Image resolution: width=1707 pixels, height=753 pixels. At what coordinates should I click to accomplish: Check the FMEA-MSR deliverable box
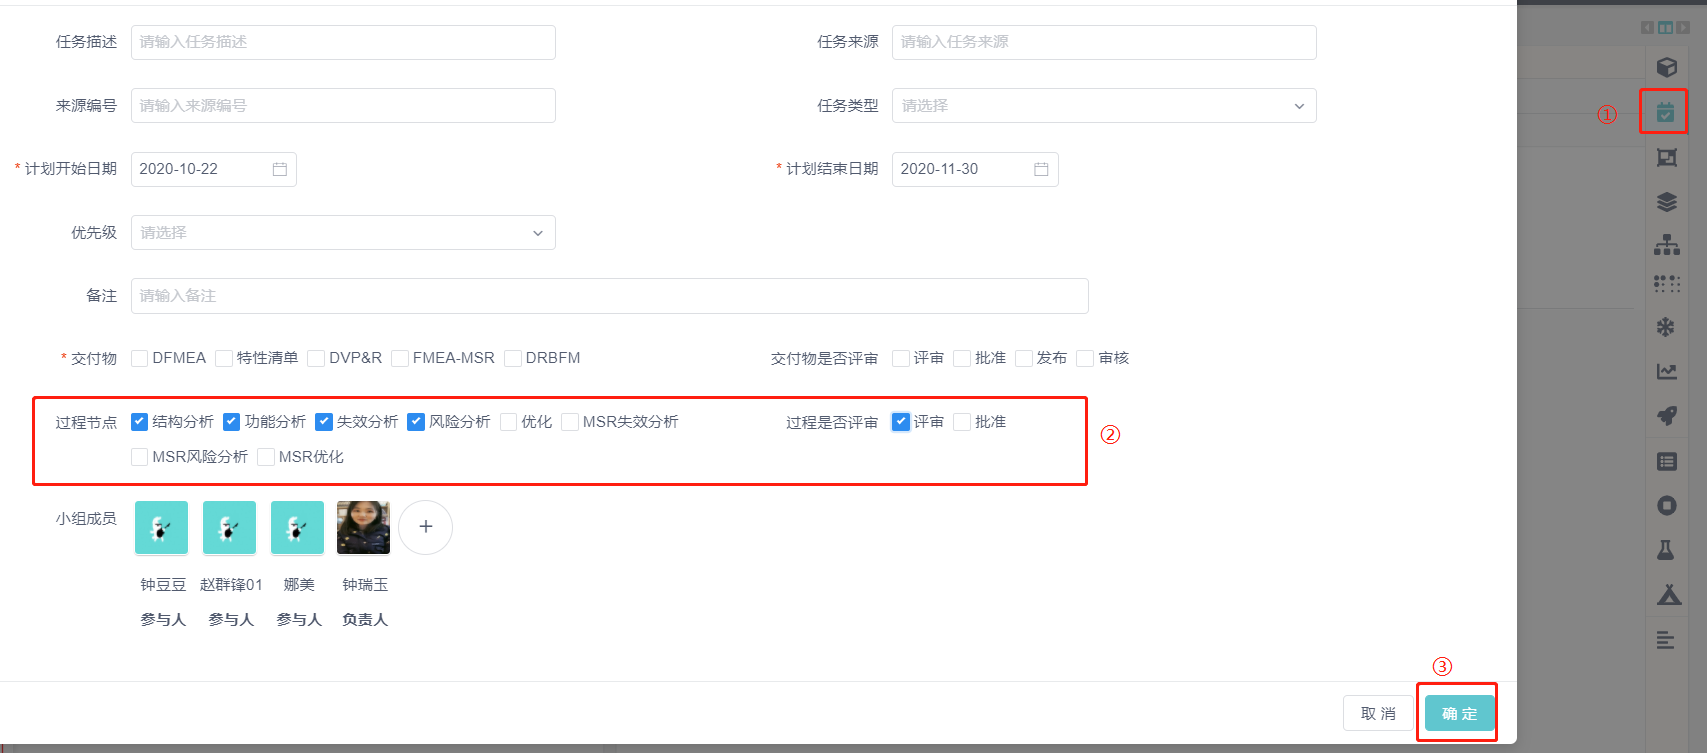[x=400, y=358]
